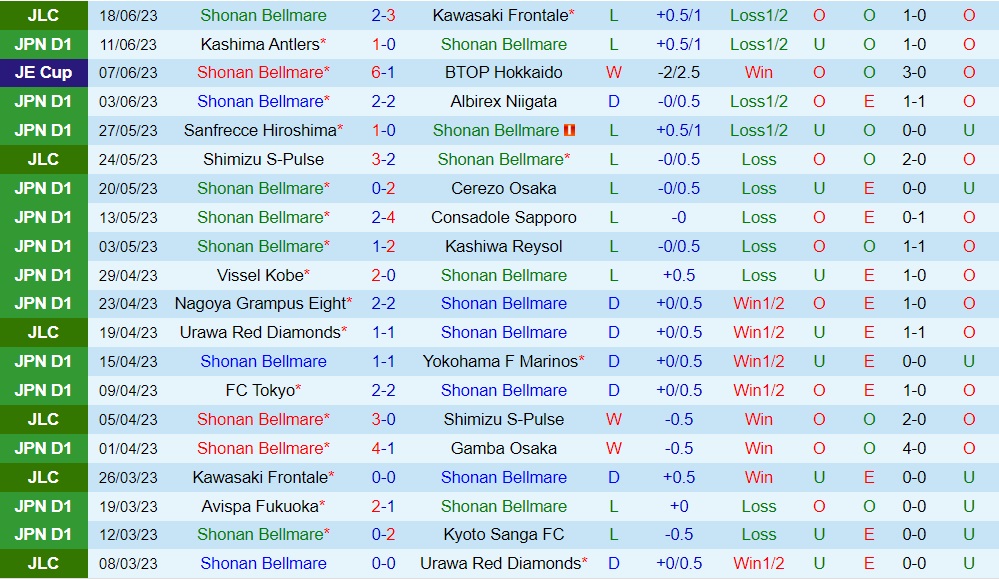Click the 6-1 score against BTOP Hokkaido
This screenshot has height=579, width=999.
(x=383, y=73)
